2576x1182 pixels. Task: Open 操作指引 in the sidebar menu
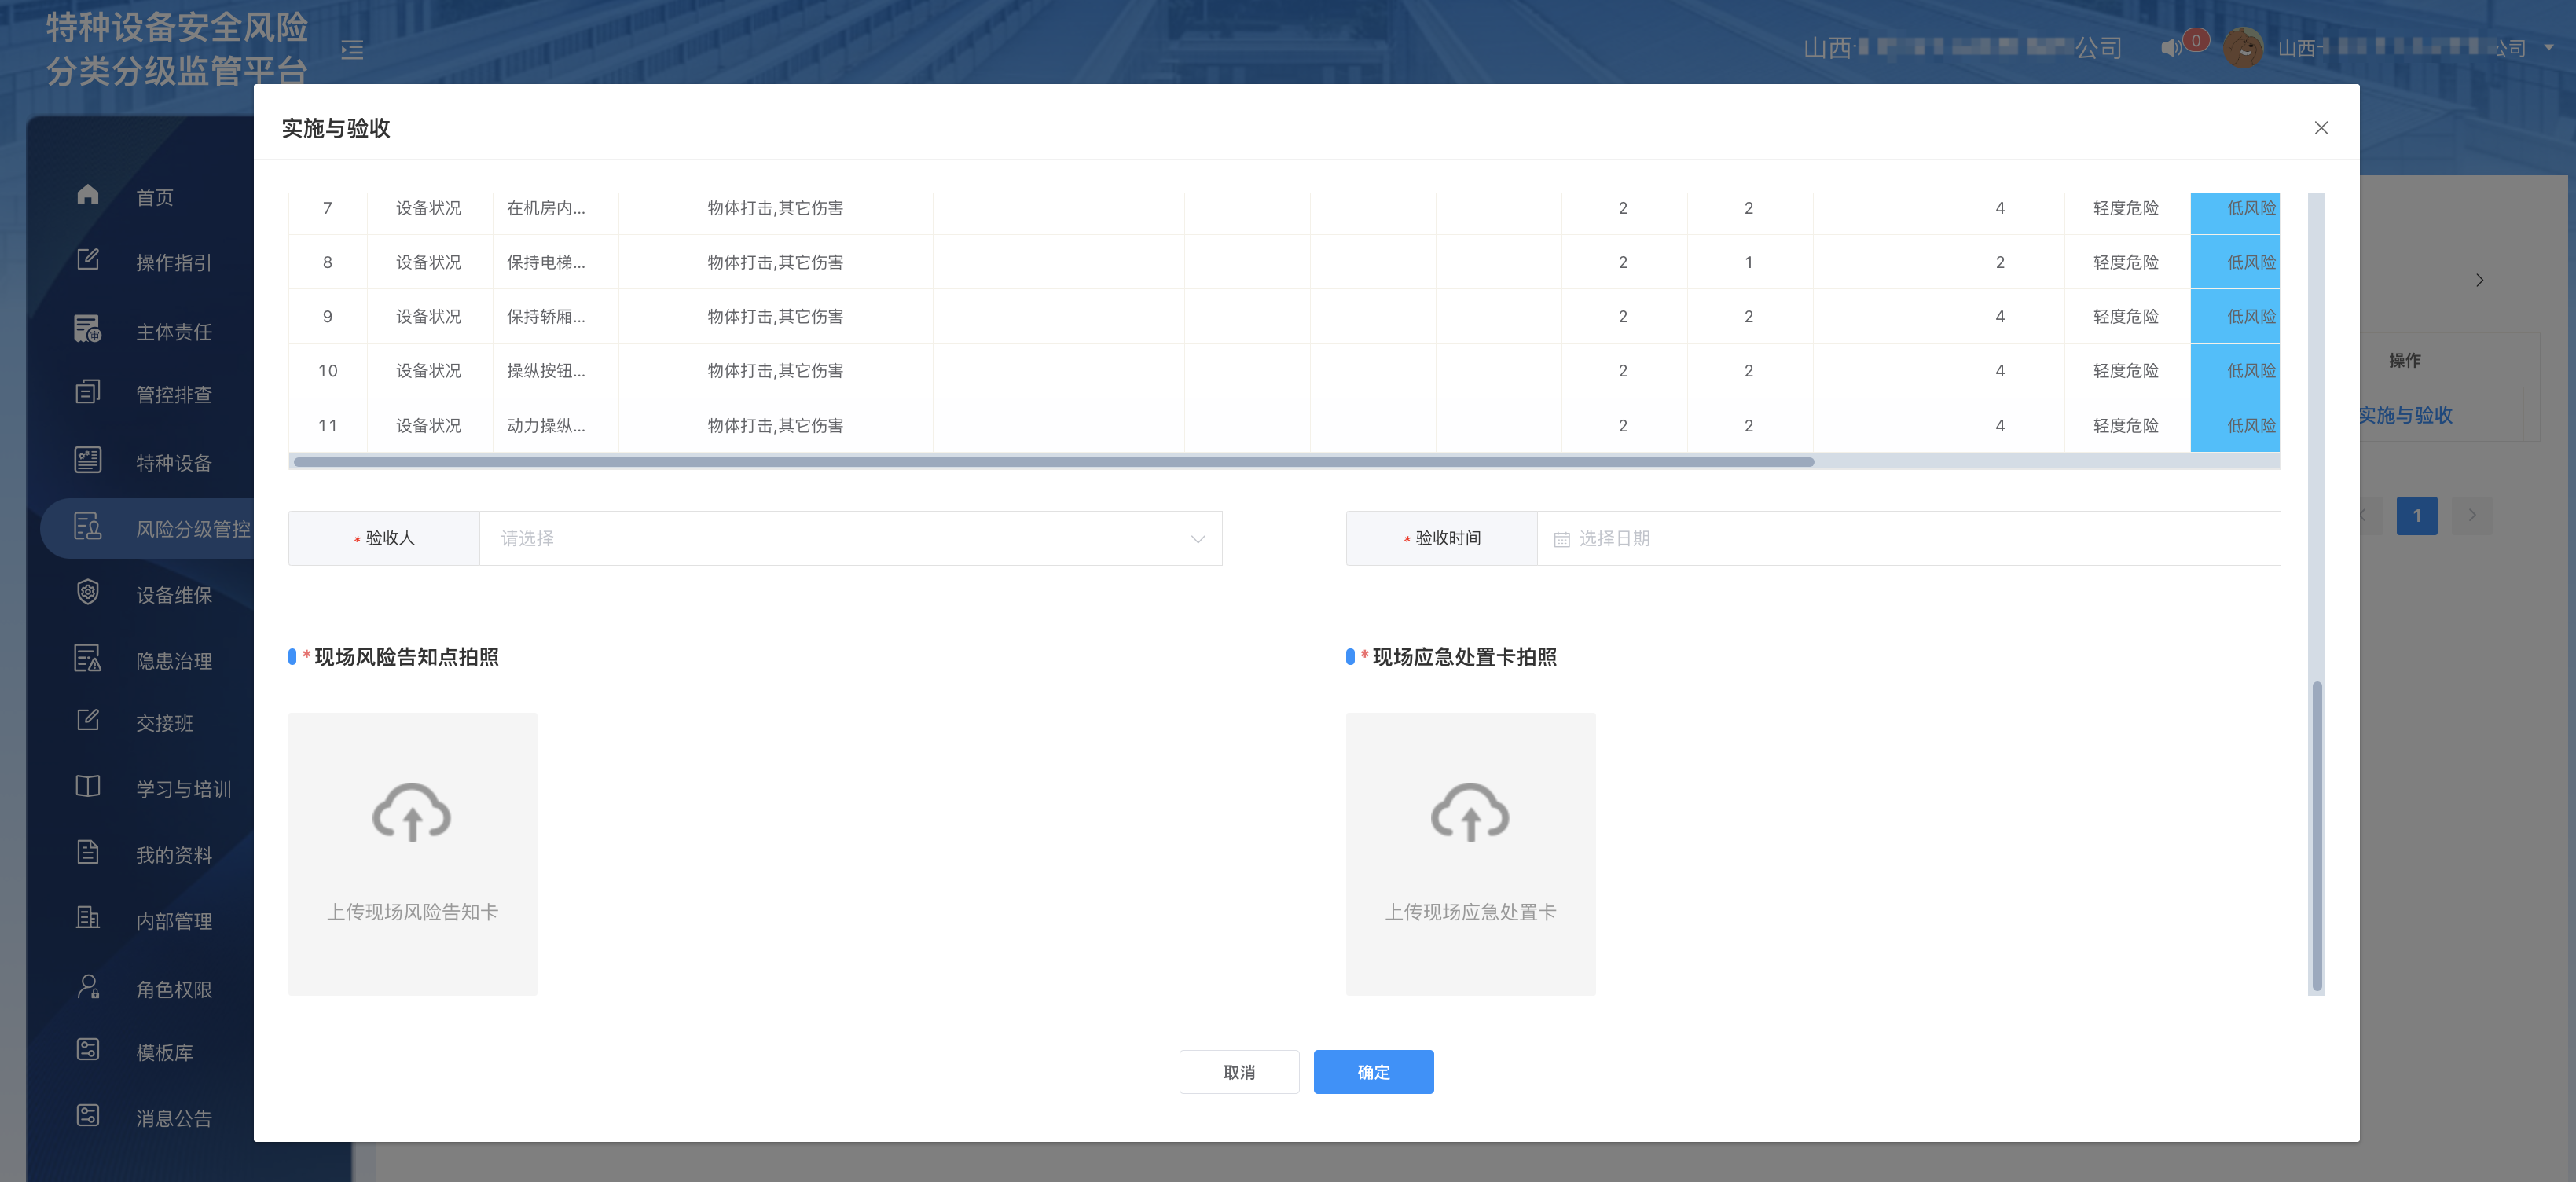173,262
